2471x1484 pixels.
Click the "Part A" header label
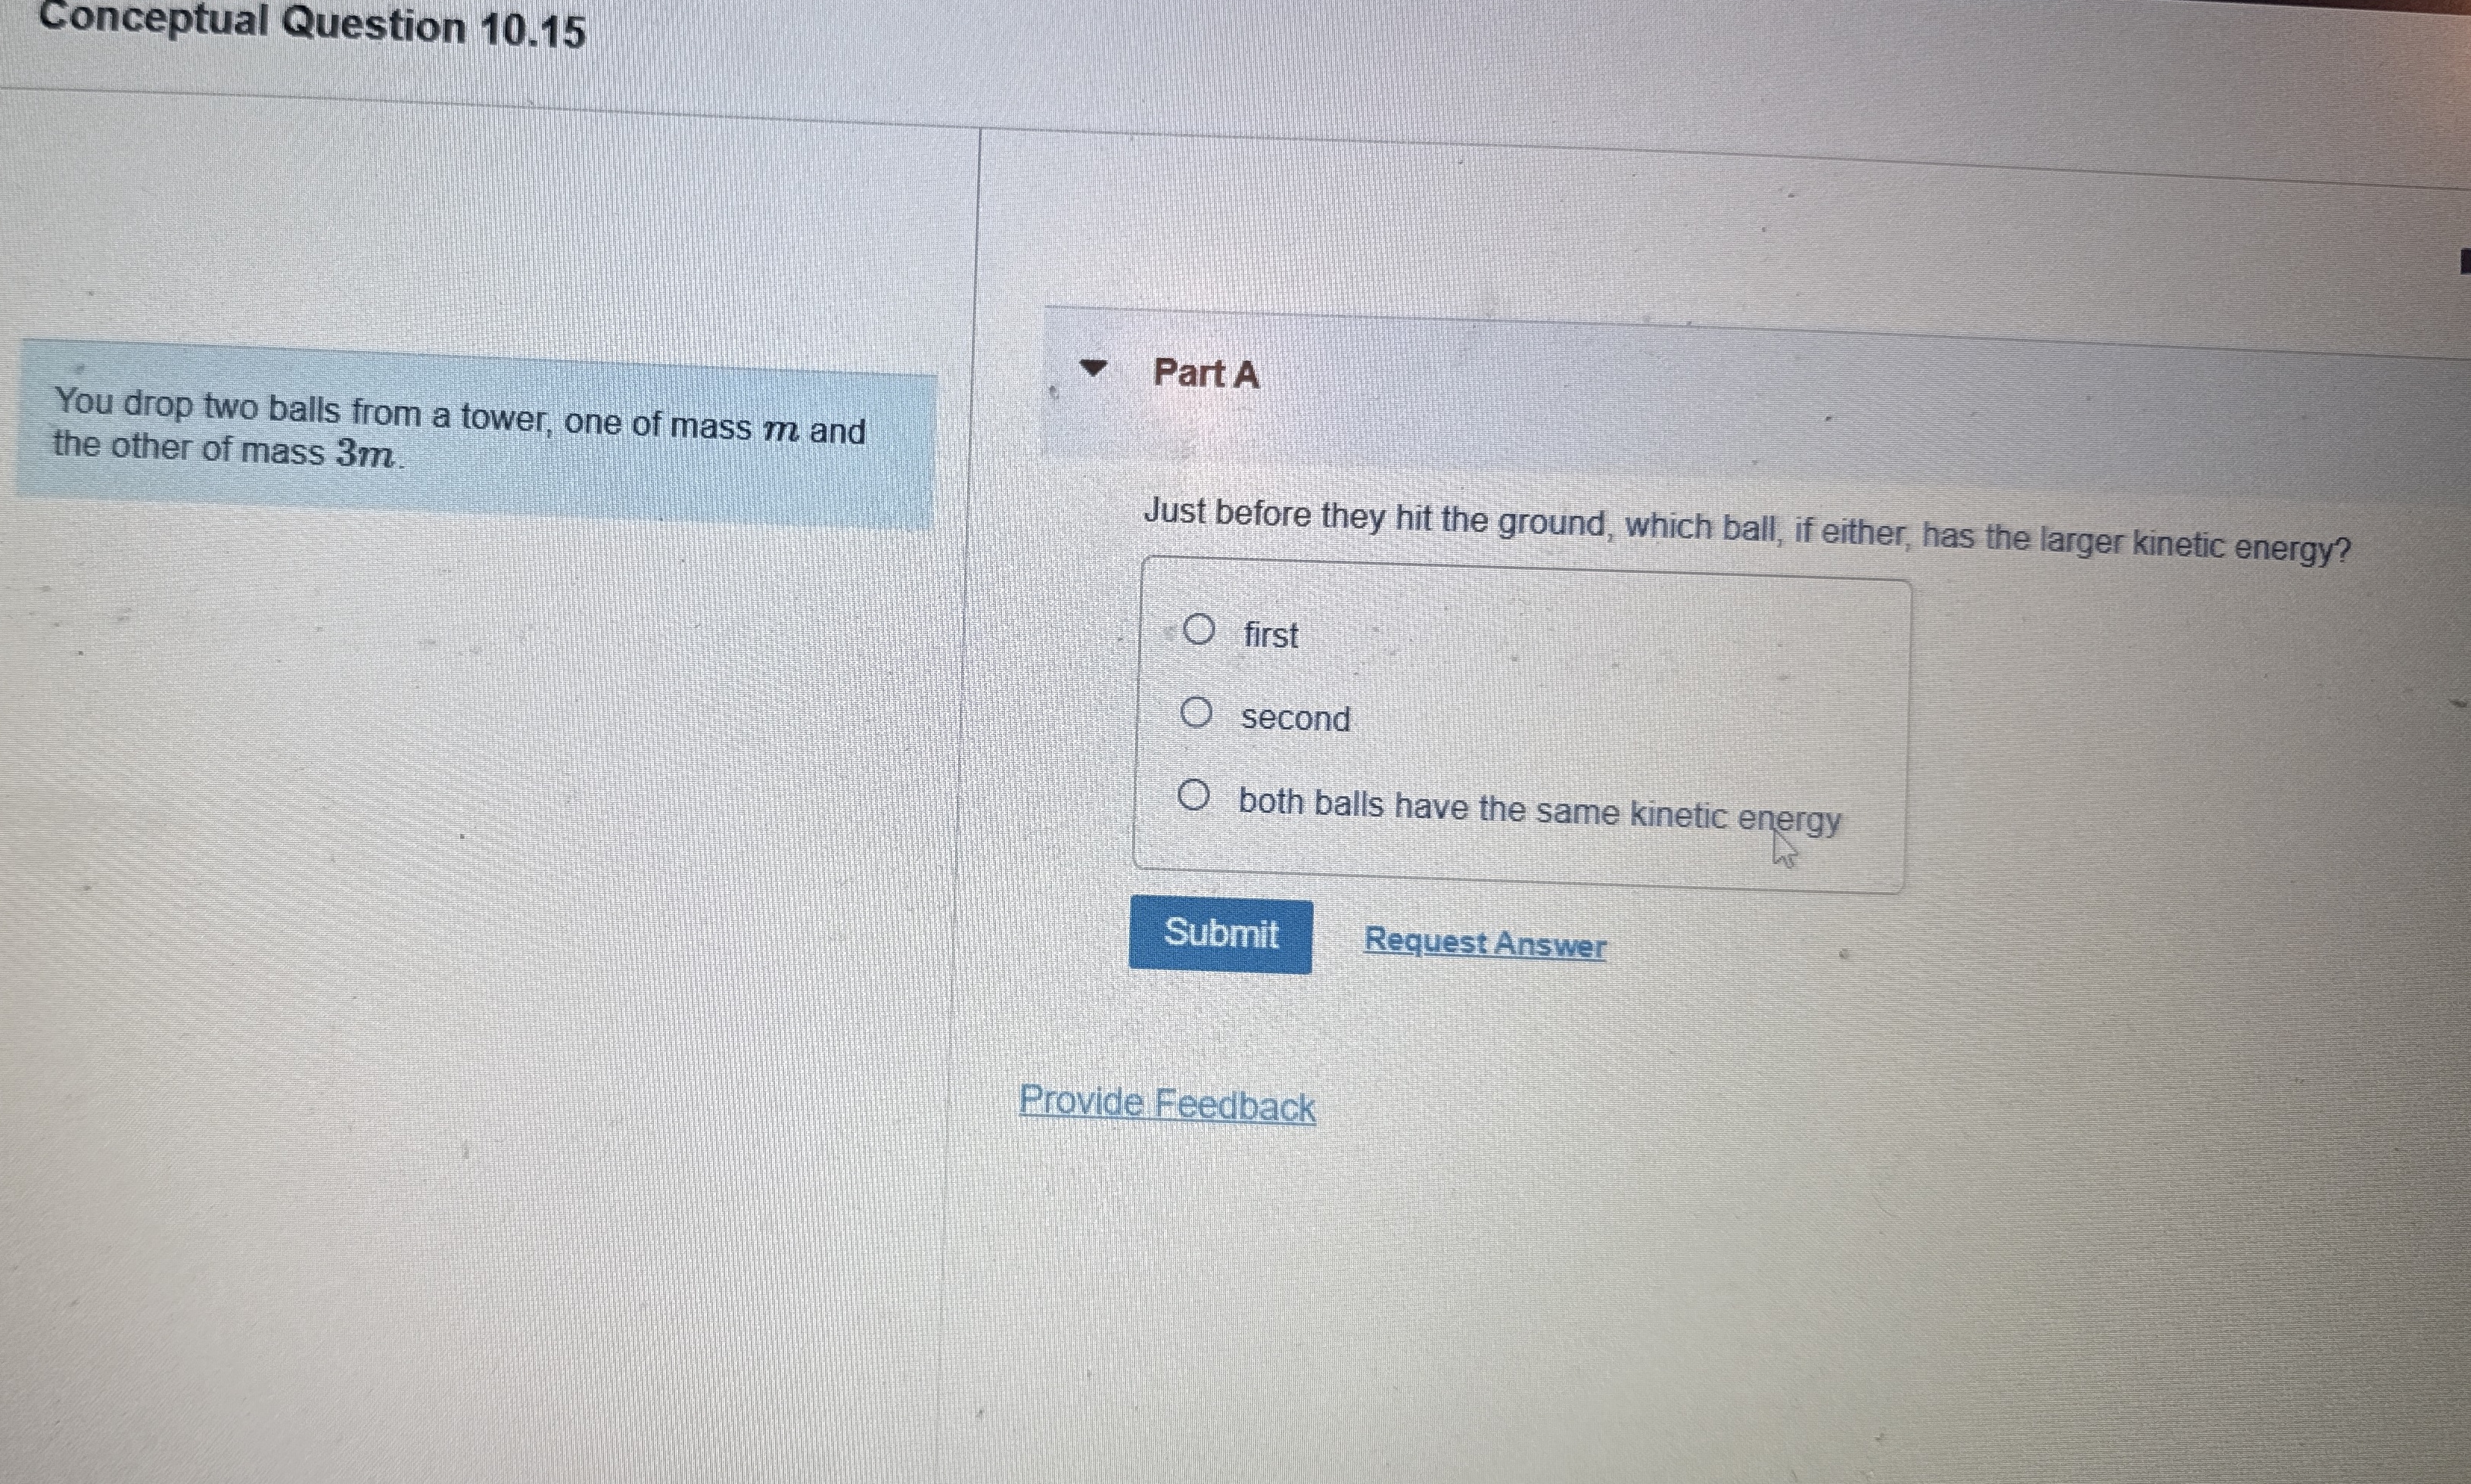[1206, 374]
